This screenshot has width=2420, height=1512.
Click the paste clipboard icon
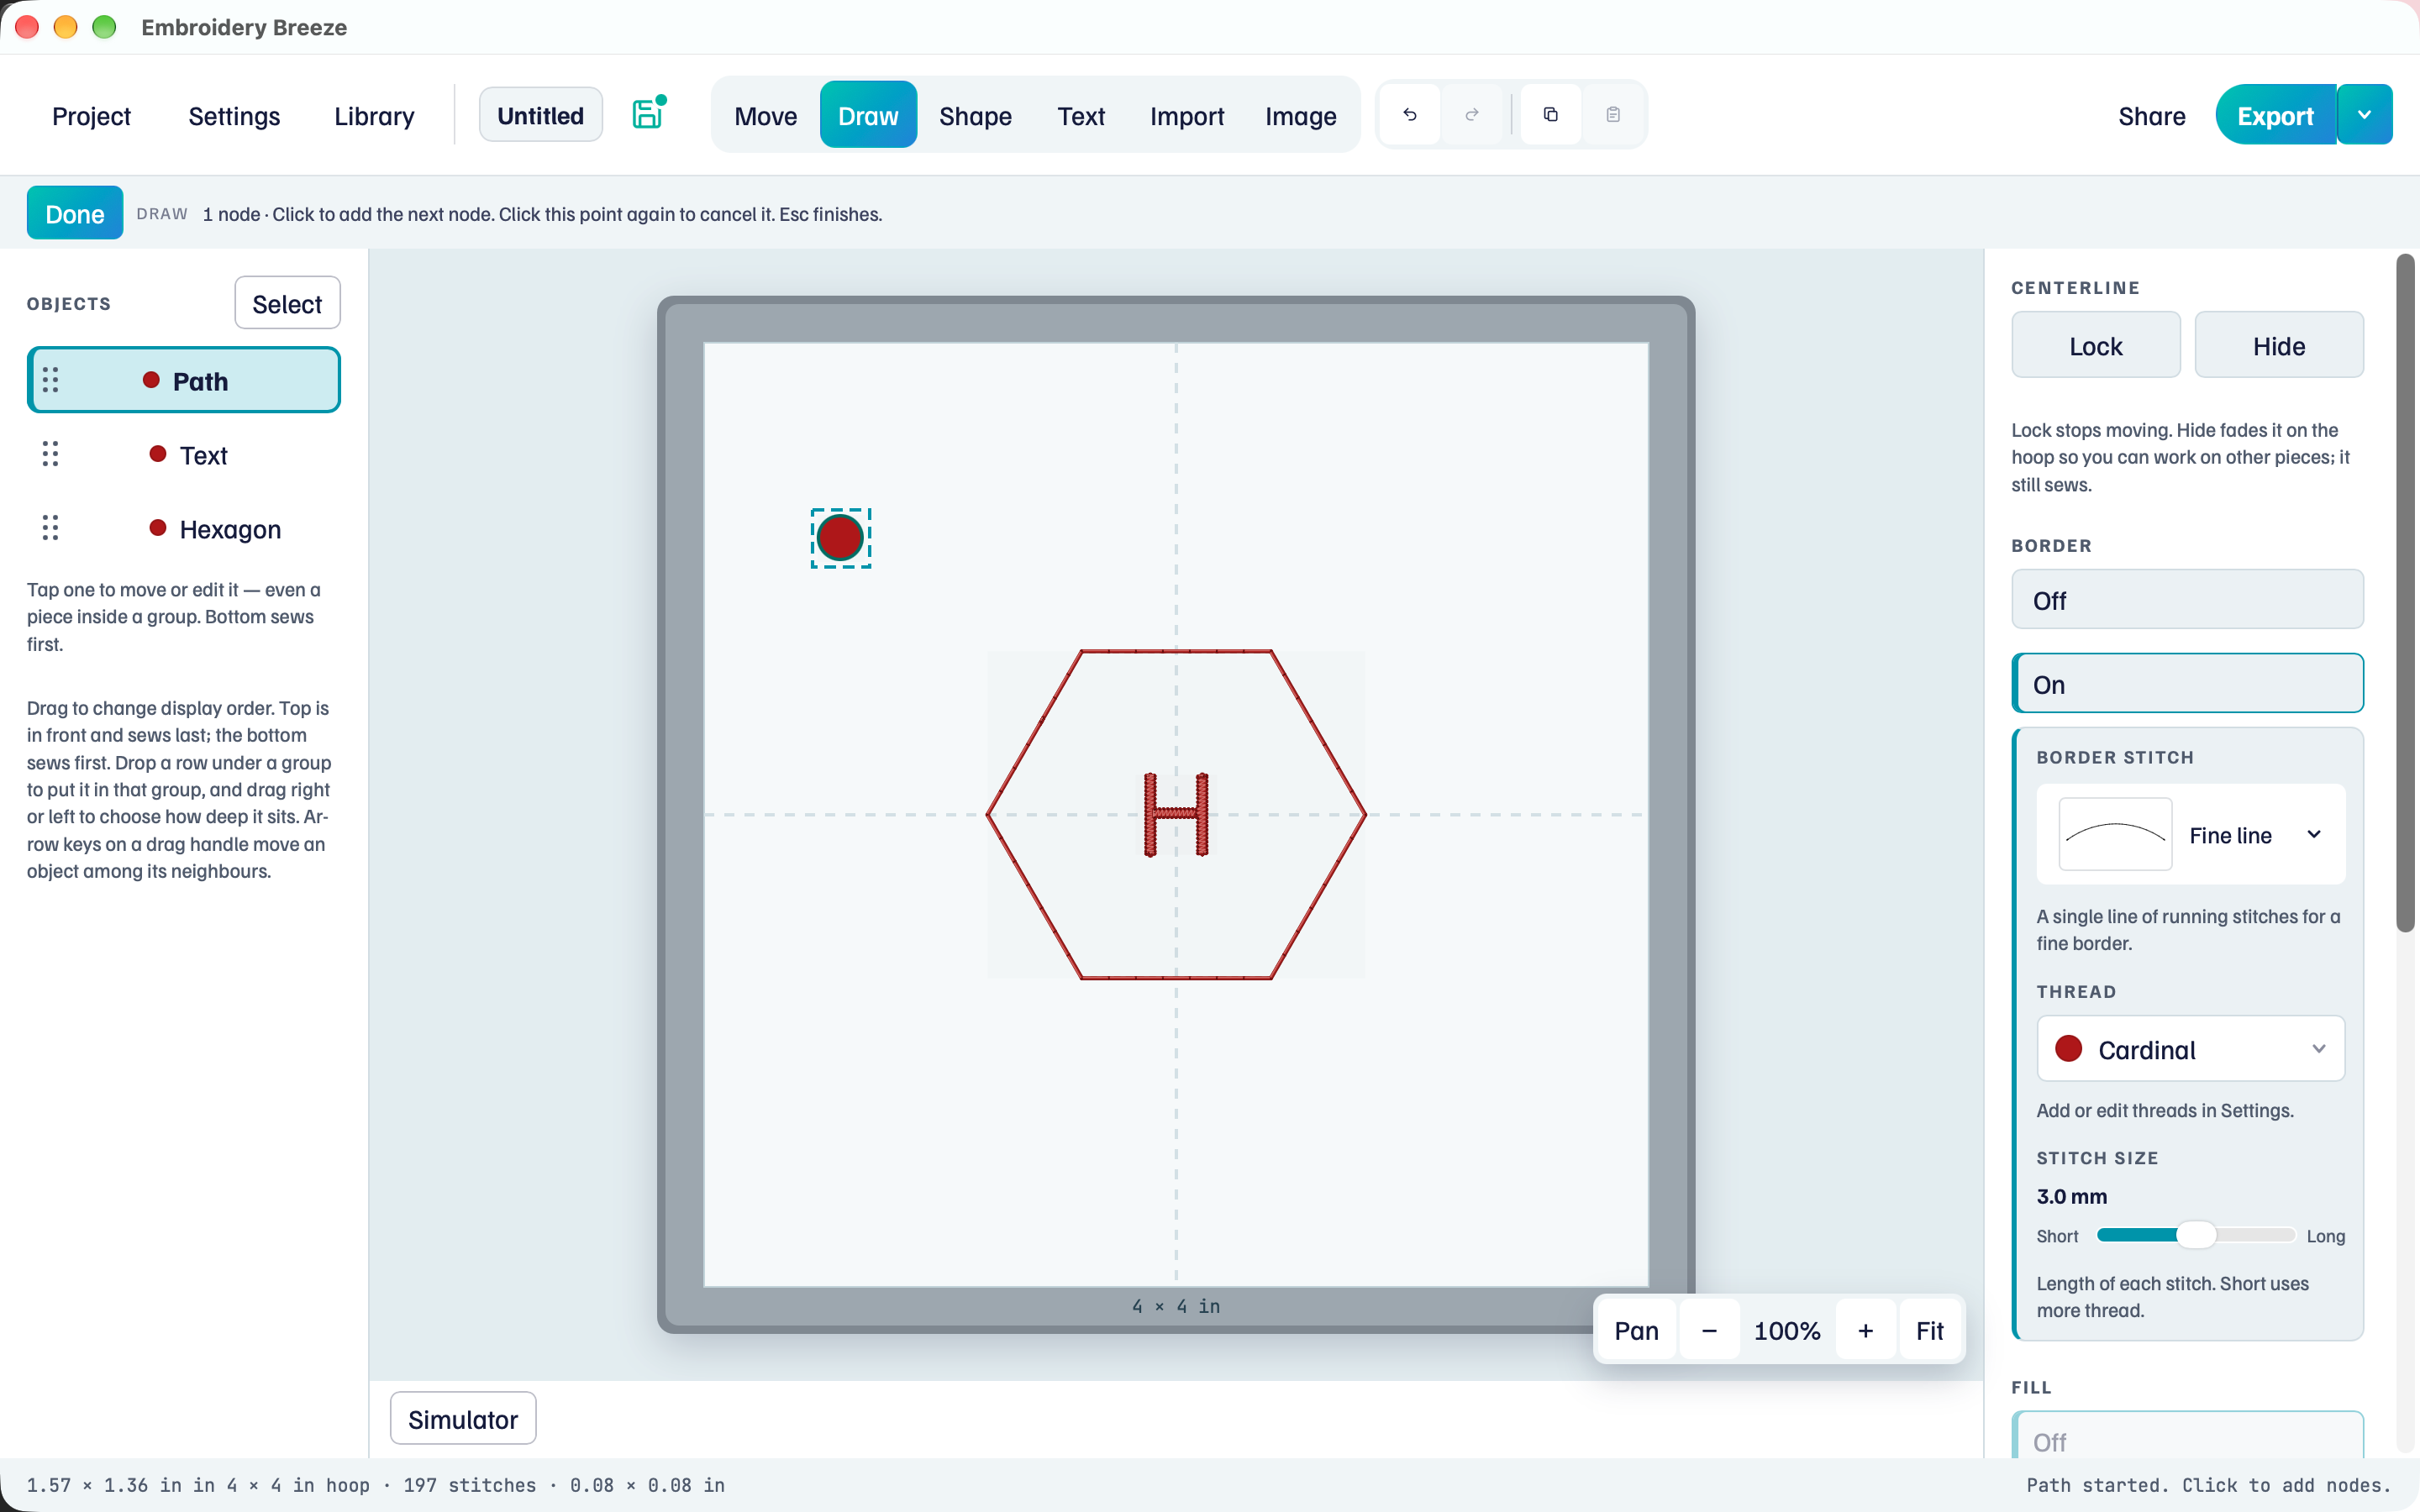pyautogui.click(x=1613, y=115)
